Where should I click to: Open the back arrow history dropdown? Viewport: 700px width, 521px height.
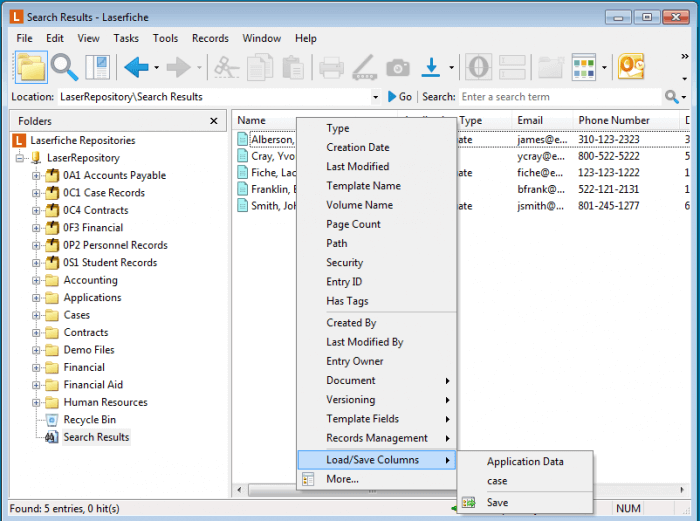[x=156, y=68]
